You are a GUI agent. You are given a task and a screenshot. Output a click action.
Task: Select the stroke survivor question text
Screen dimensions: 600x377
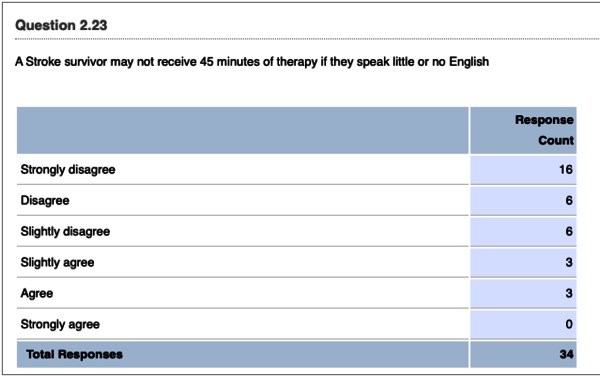[x=252, y=62]
